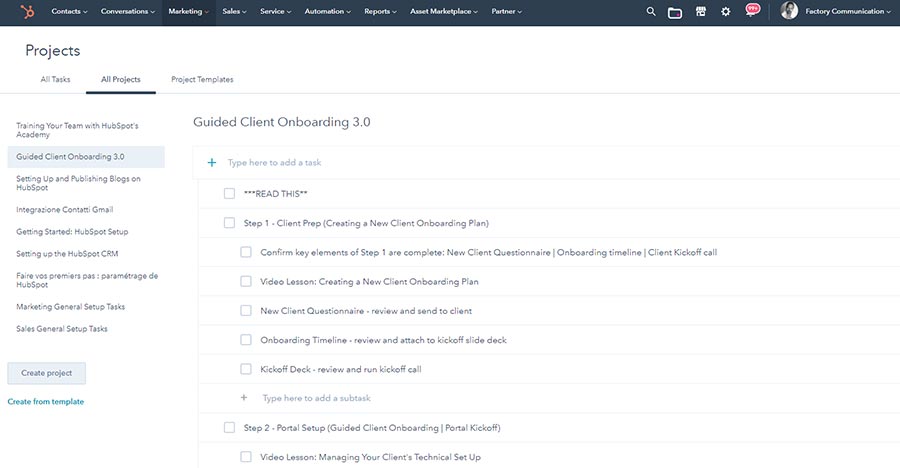Open the Asset Marketplace dropdown menu
This screenshot has height=468, width=900.
pos(444,11)
